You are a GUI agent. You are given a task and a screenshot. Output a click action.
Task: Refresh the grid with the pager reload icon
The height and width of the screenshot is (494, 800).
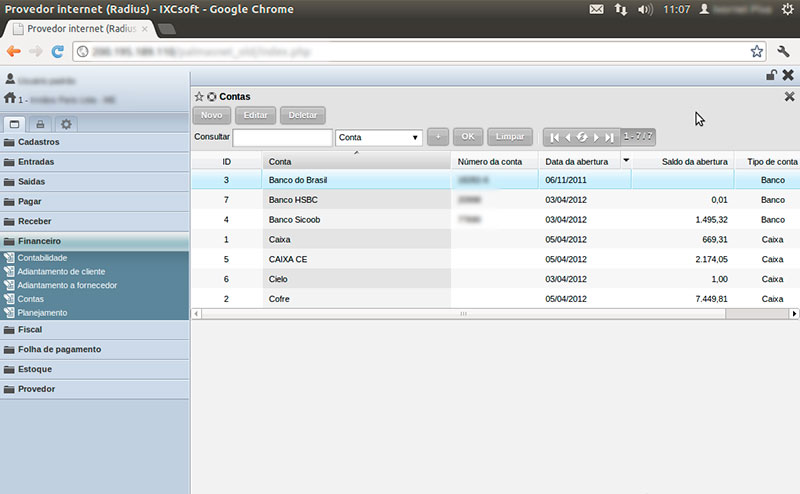coord(582,137)
